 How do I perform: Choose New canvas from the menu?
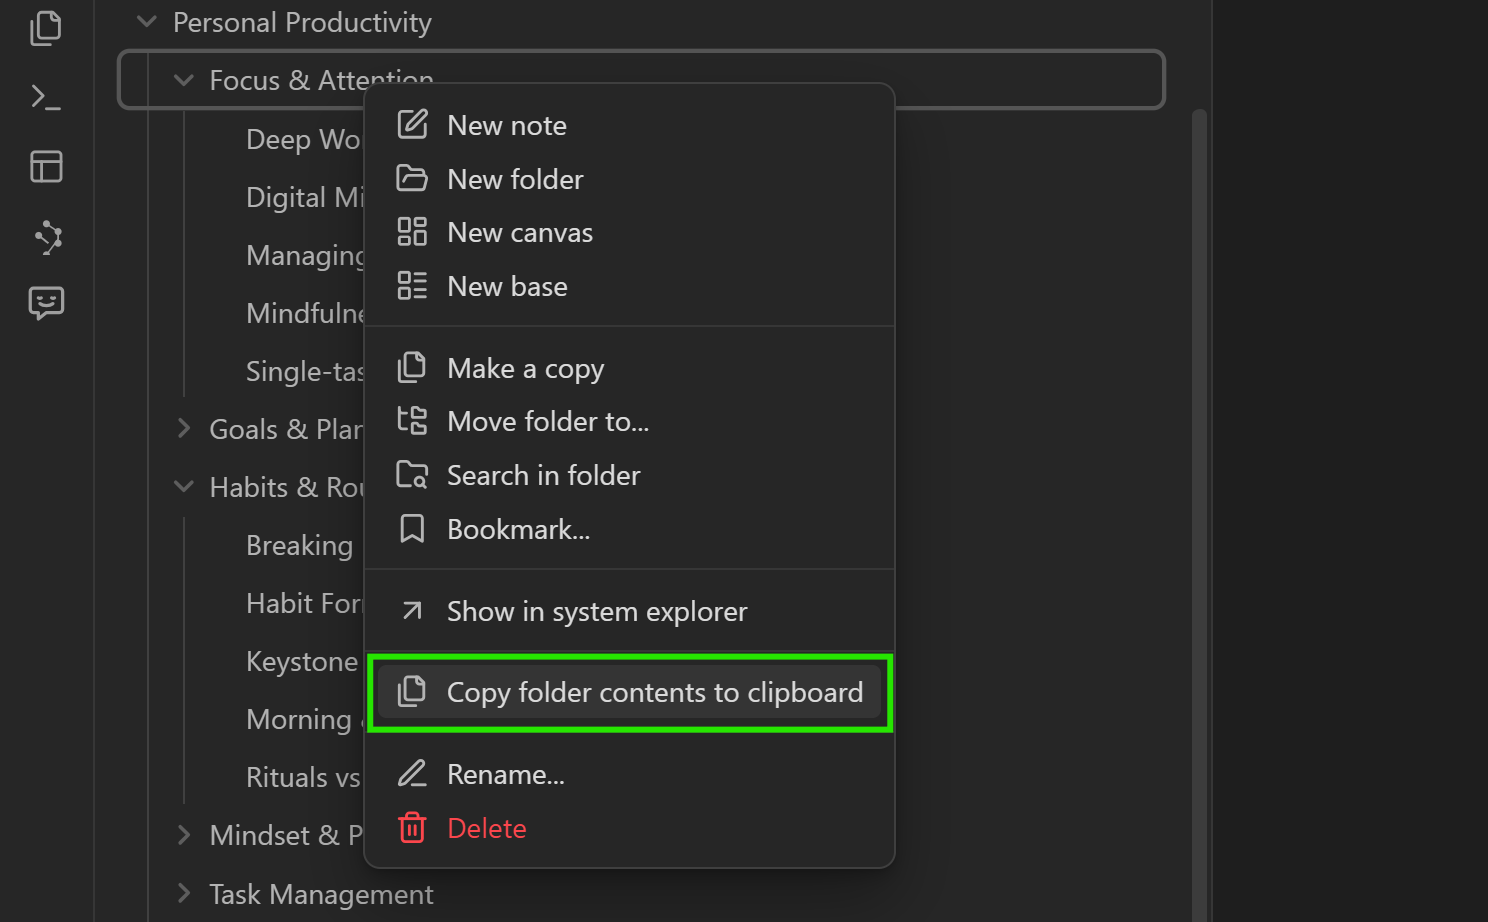[x=520, y=232]
